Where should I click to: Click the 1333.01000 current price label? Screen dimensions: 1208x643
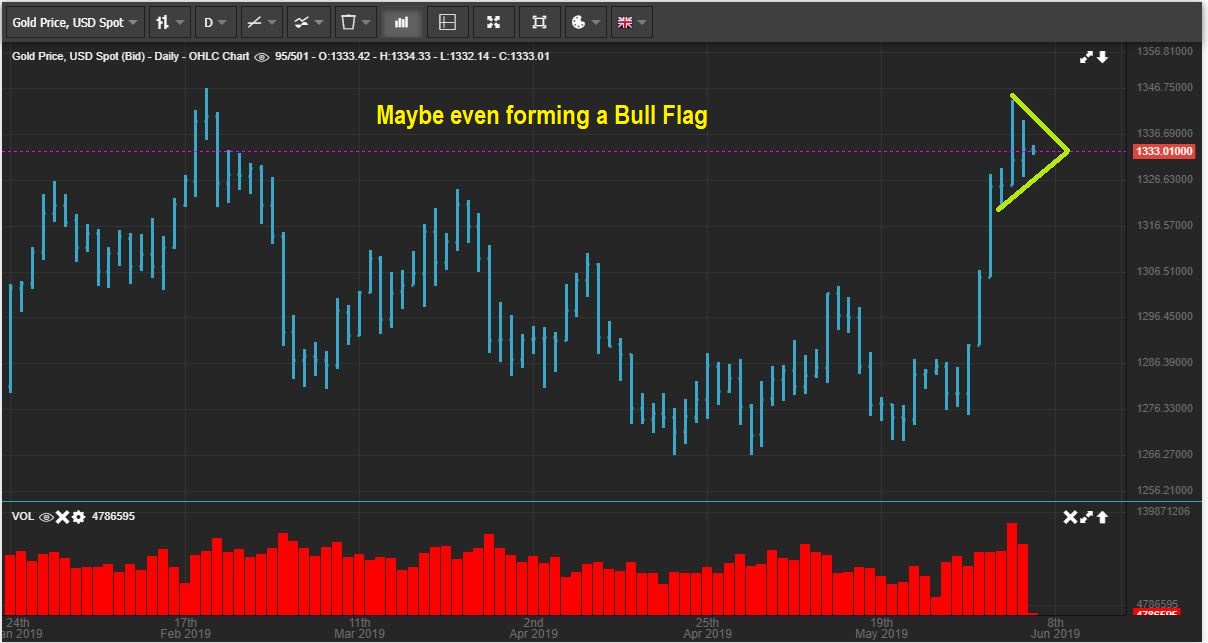coord(1164,151)
